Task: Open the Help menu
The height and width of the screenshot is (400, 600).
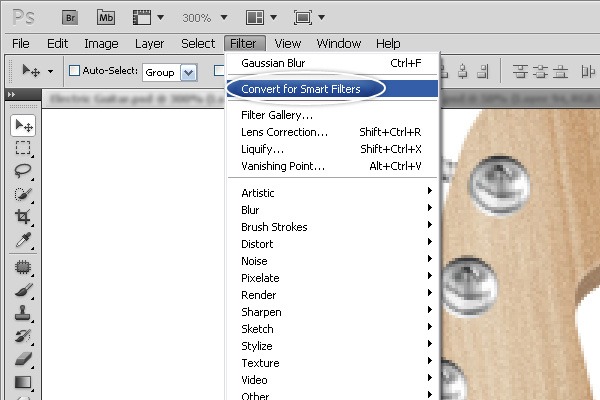Action: [x=388, y=44]
